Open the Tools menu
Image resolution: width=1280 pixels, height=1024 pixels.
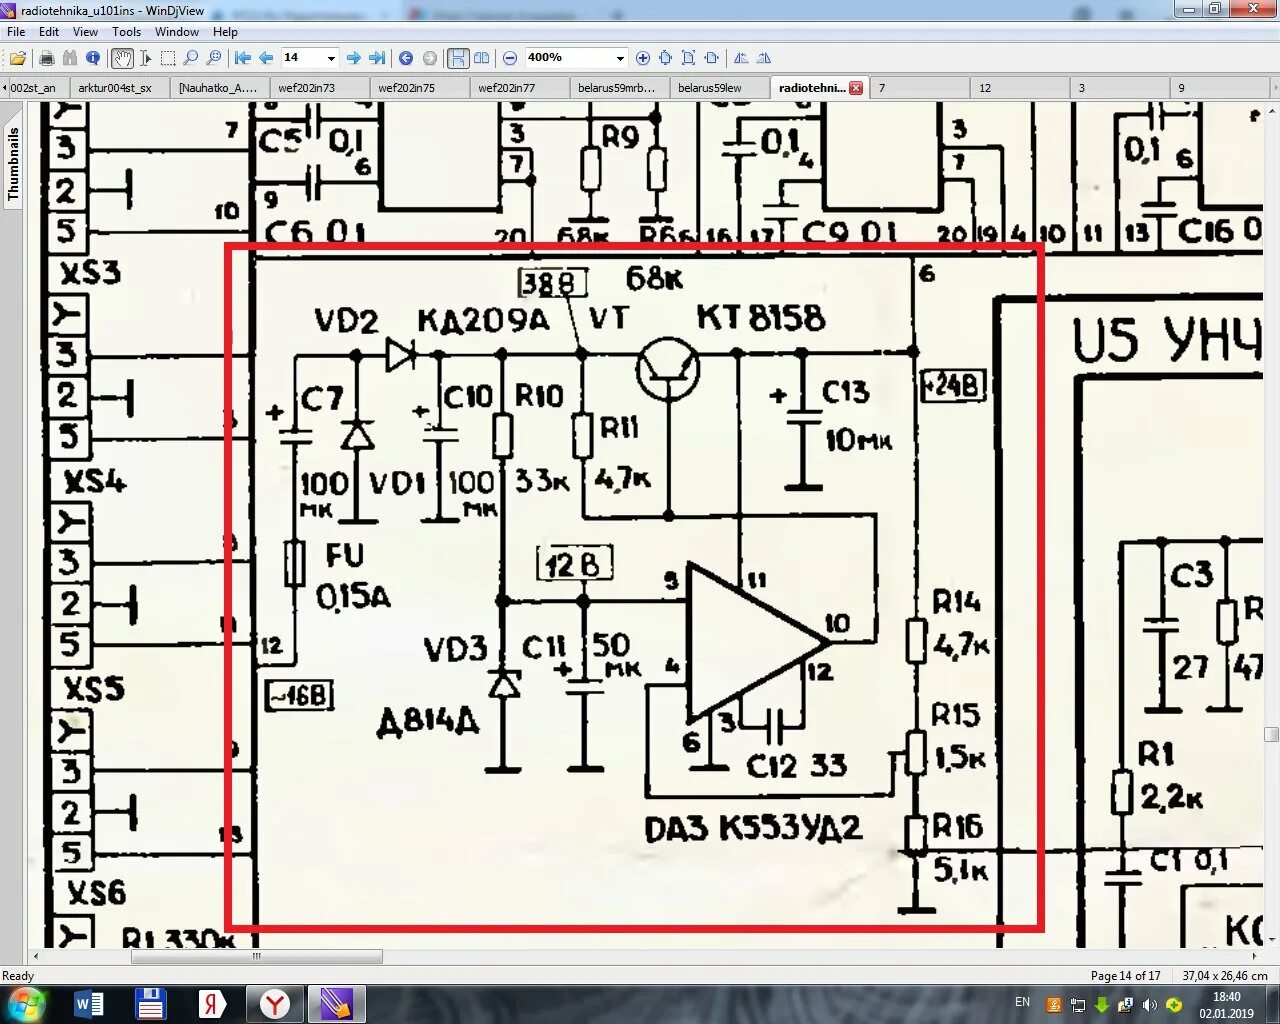tap(126, 32)
